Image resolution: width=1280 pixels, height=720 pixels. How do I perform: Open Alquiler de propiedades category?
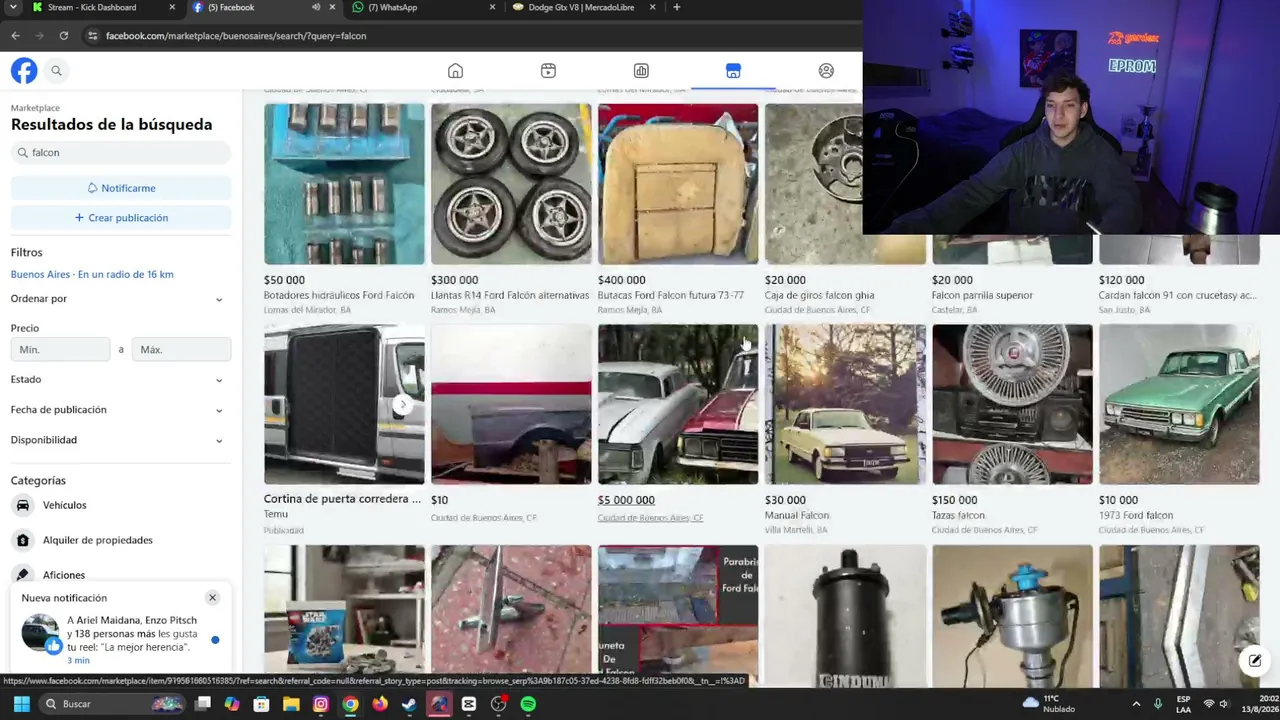[98, 540]
